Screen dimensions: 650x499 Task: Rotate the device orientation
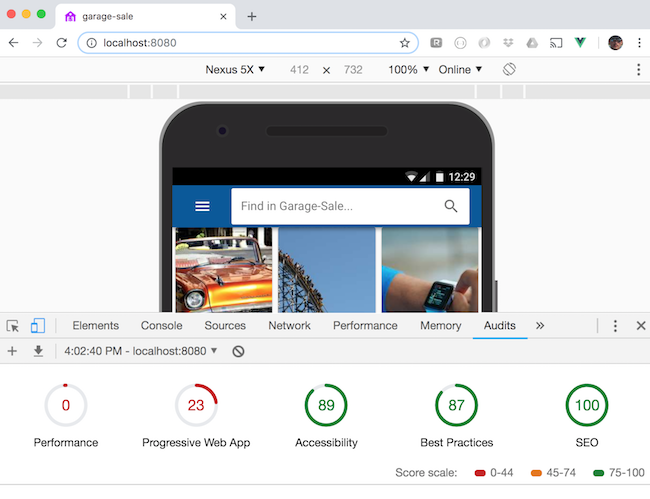[x=509, y=69]
